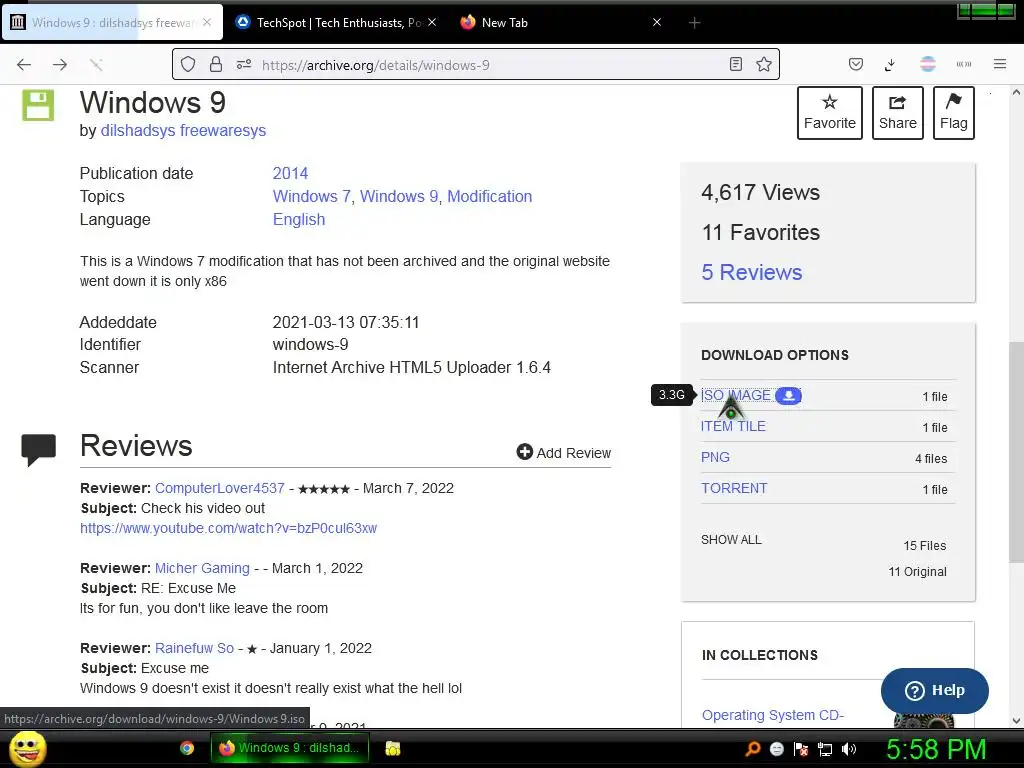Open a new tab with plus button
The width and height of the screenshot is (1024, 768).
[694, 23]
